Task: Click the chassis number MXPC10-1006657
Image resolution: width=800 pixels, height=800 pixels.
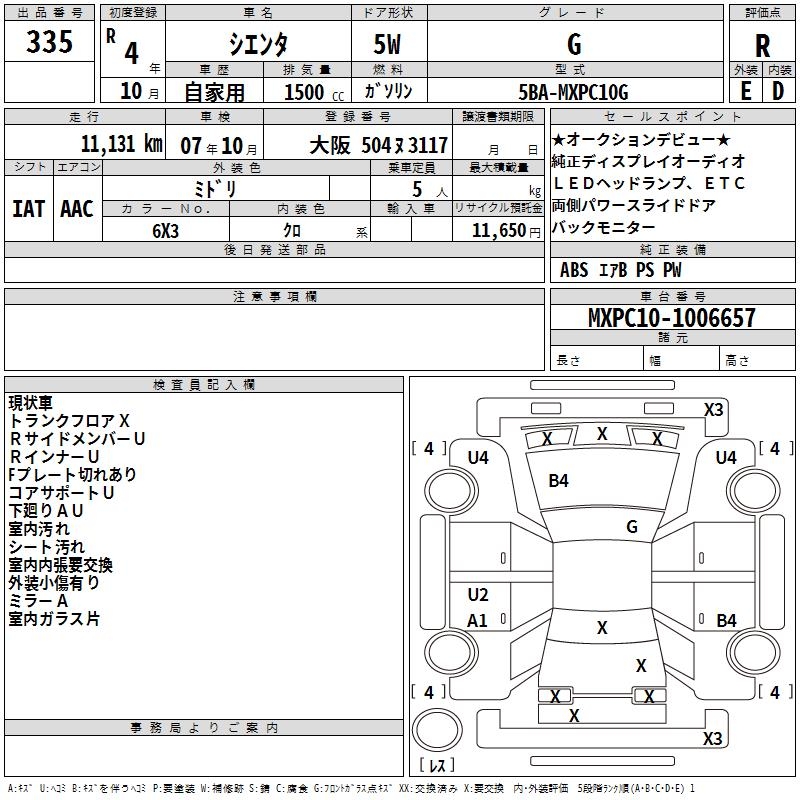Action: 672,317
